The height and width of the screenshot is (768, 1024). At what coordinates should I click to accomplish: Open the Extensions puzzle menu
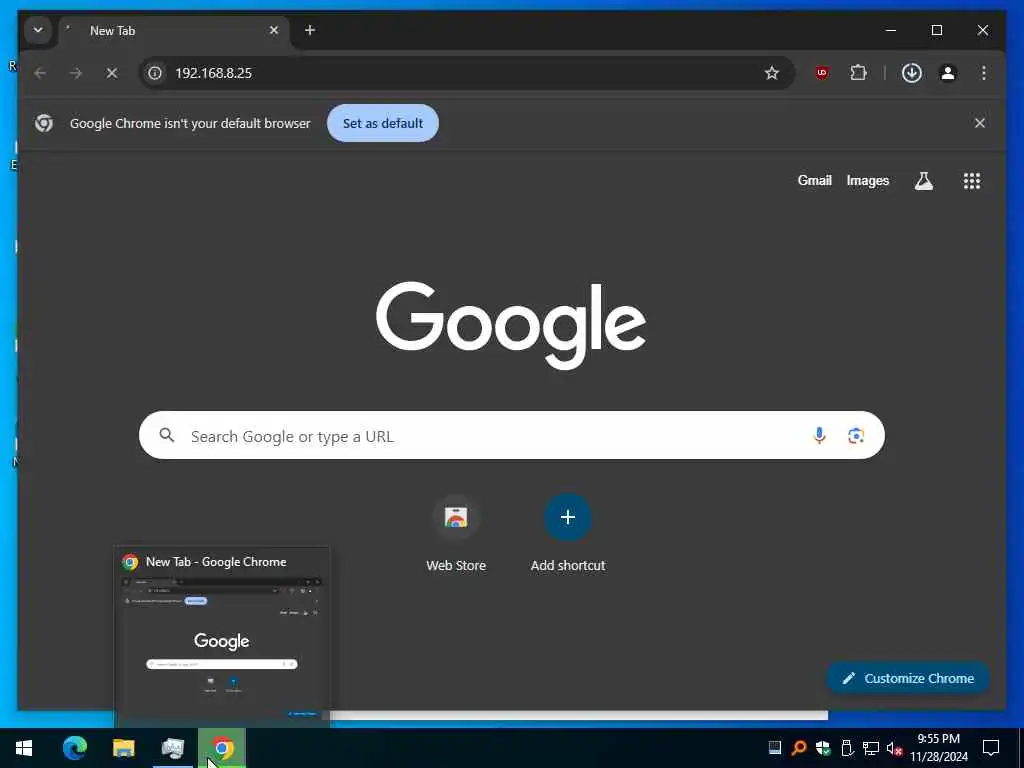click(x=858, y=73)
